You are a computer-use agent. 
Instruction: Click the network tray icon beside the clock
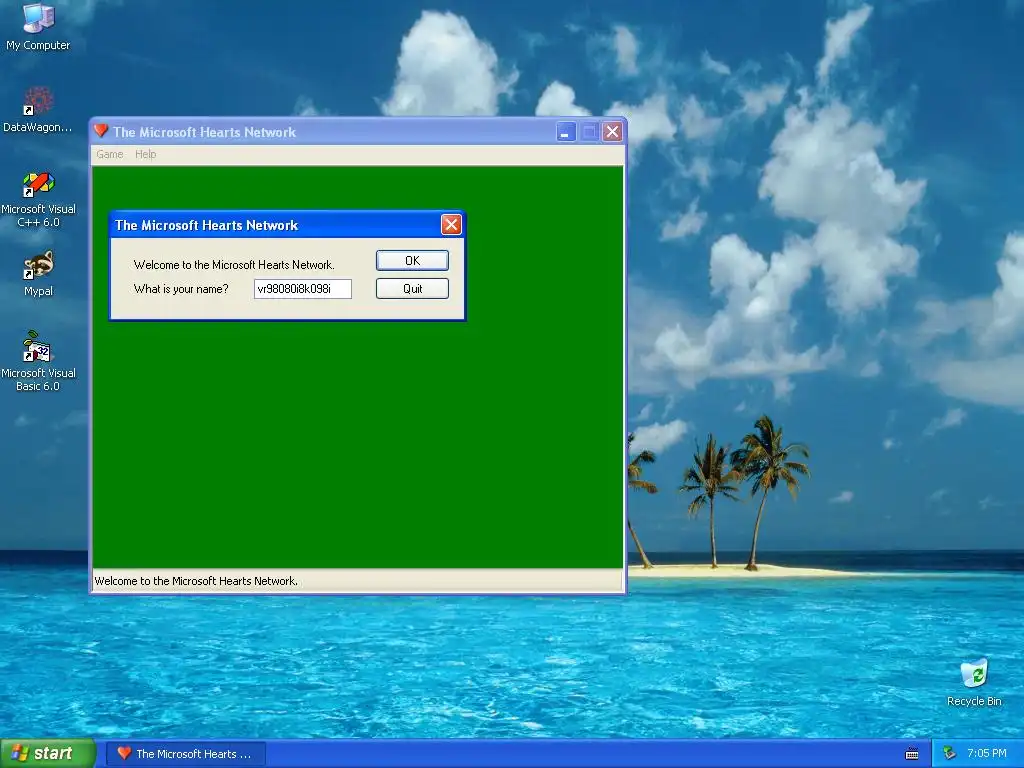point(950,753)
